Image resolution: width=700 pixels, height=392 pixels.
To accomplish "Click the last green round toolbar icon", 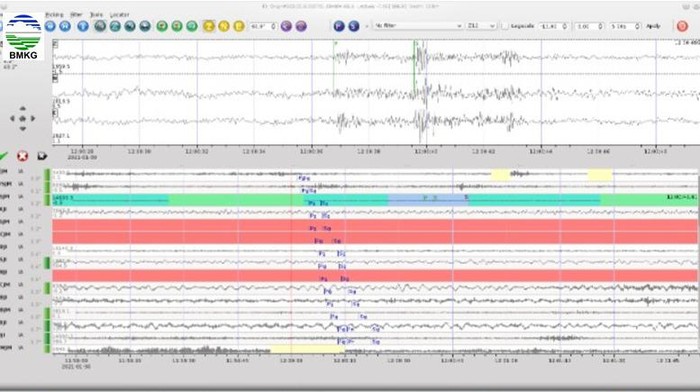I will [x=192, y=26].
